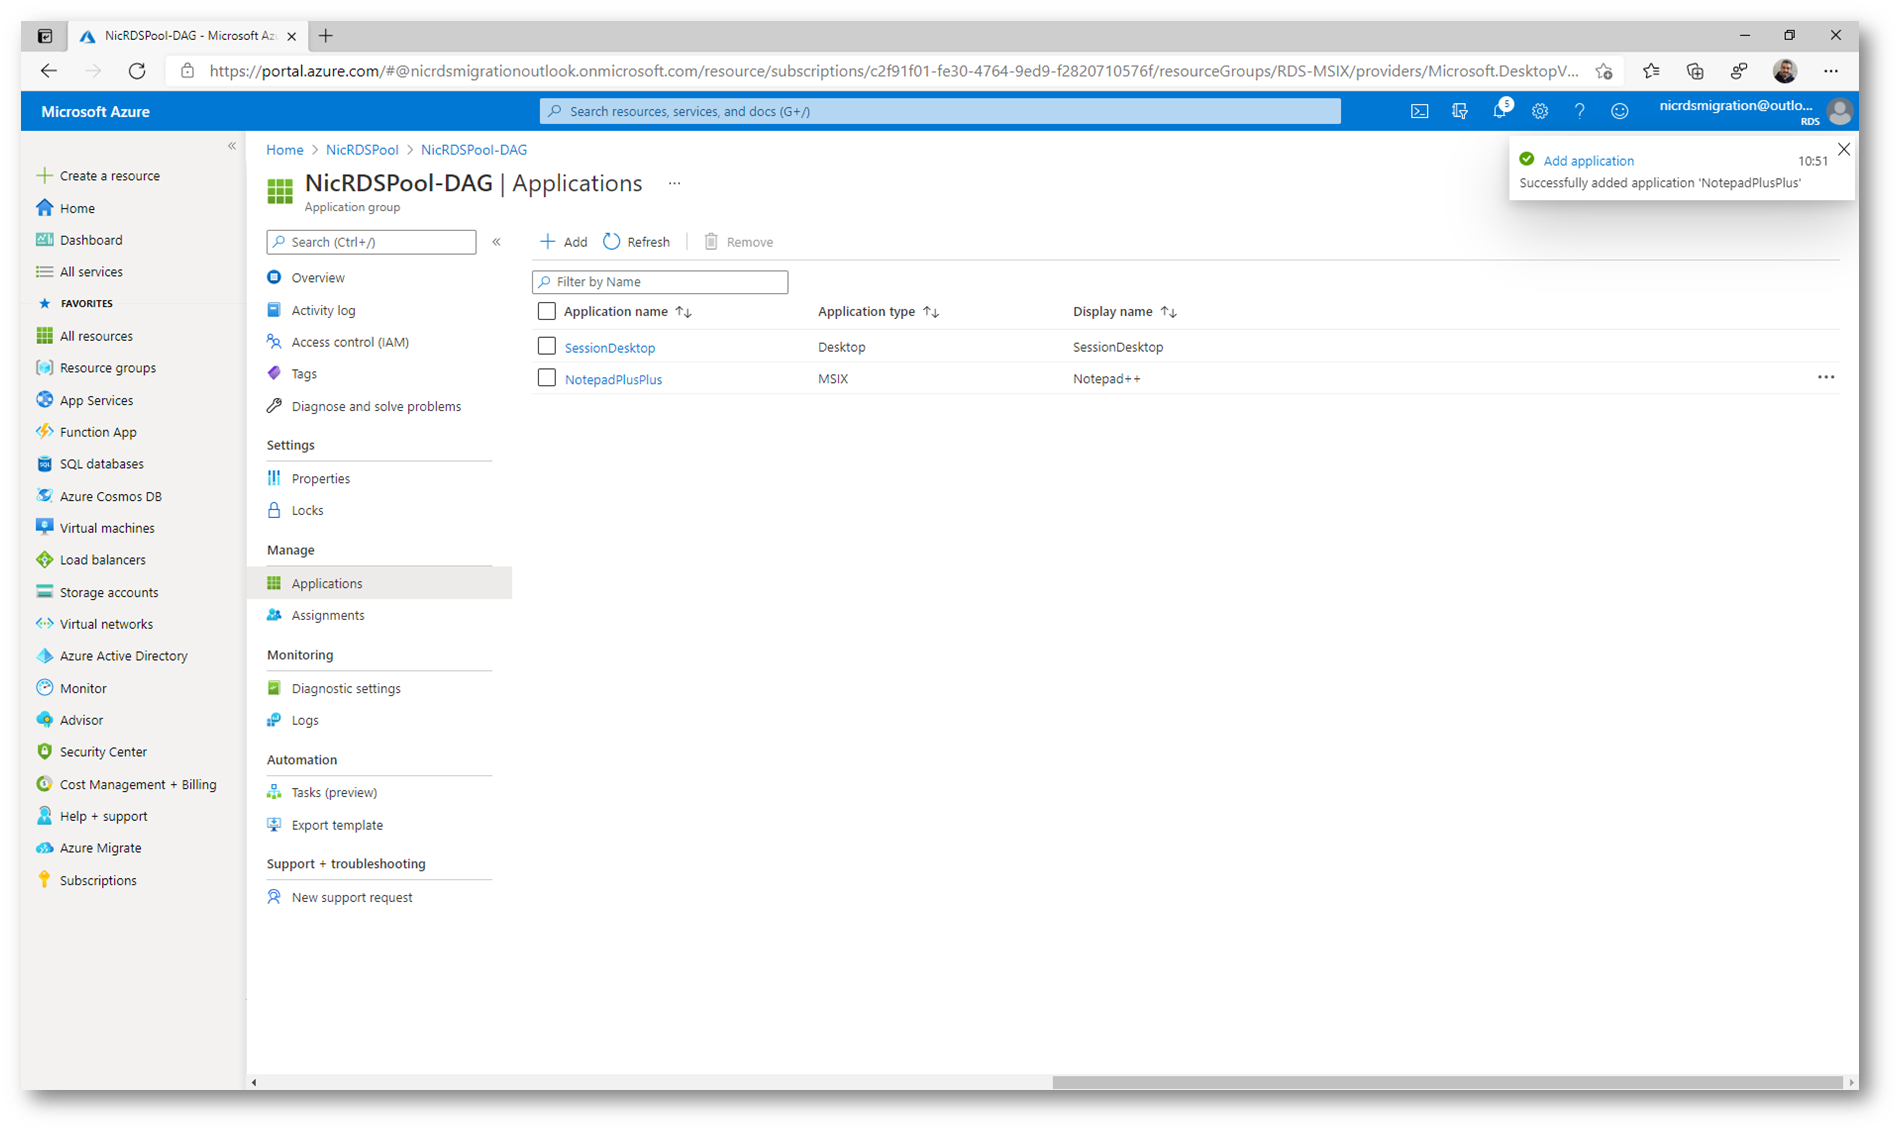Focus the resource menu Search box
Viewport: 1901px width, 1132px height.
[x=371, y=242]
